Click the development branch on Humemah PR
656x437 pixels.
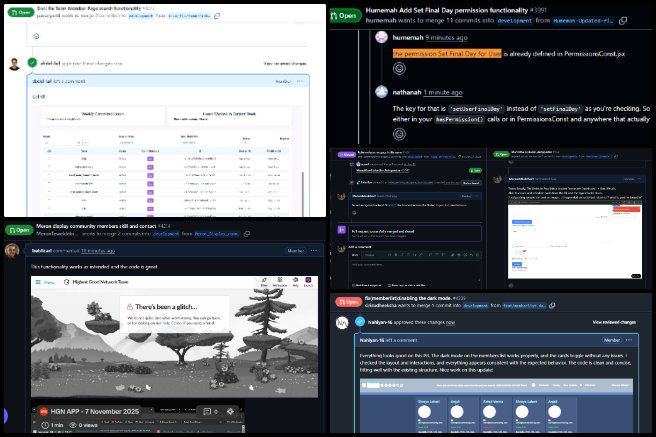tap(515, 20)
